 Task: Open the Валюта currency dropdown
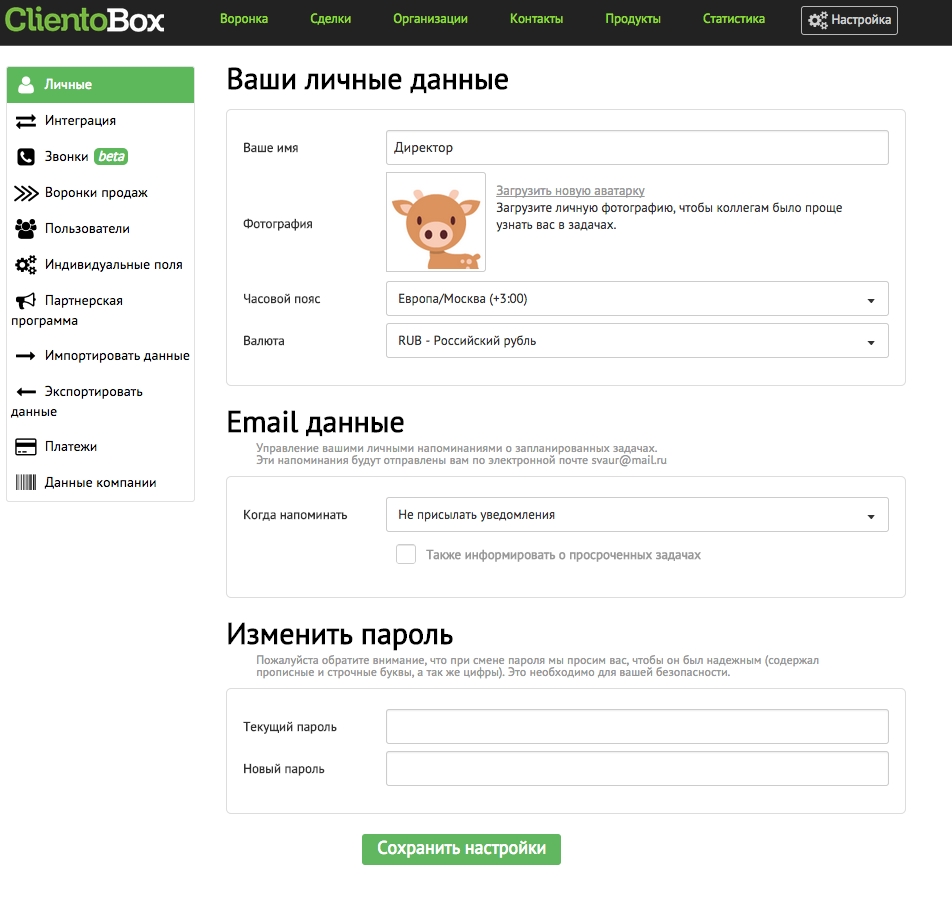[637, 341]
